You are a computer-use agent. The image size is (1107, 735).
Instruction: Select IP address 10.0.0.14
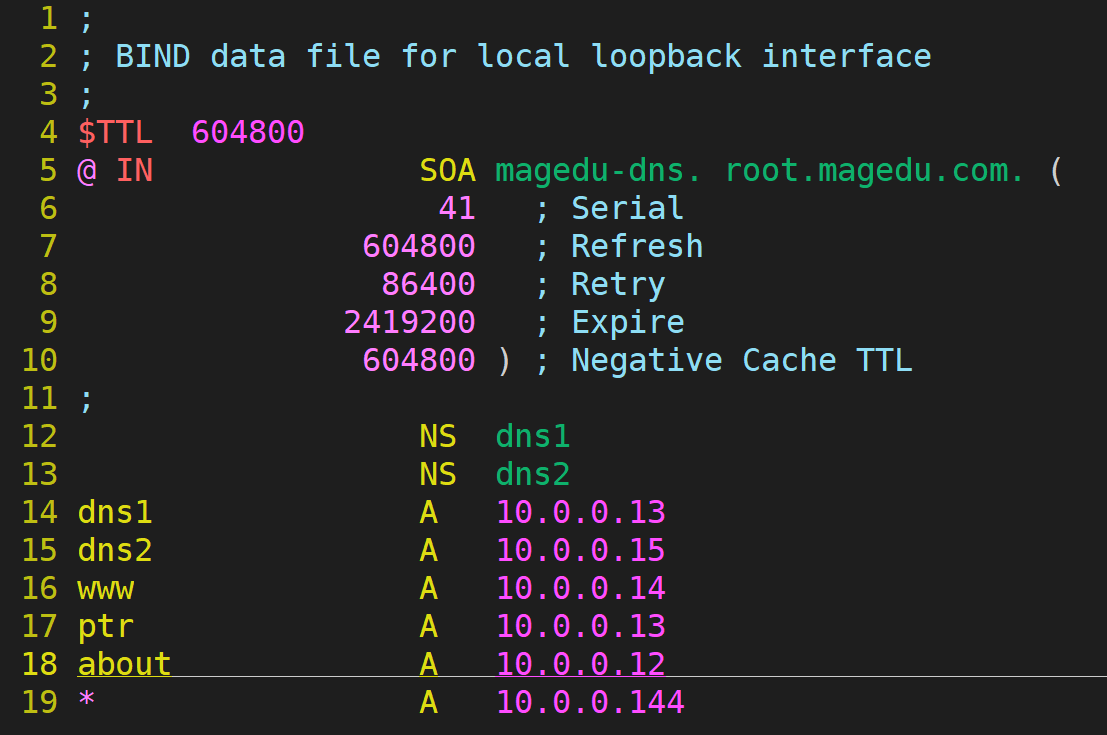[580, 589]
